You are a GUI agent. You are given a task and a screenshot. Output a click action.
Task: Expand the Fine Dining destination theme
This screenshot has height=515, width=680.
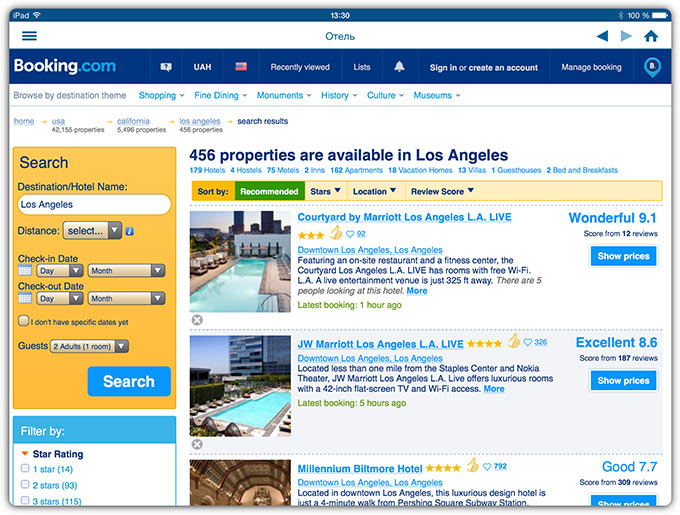(220, 95)
